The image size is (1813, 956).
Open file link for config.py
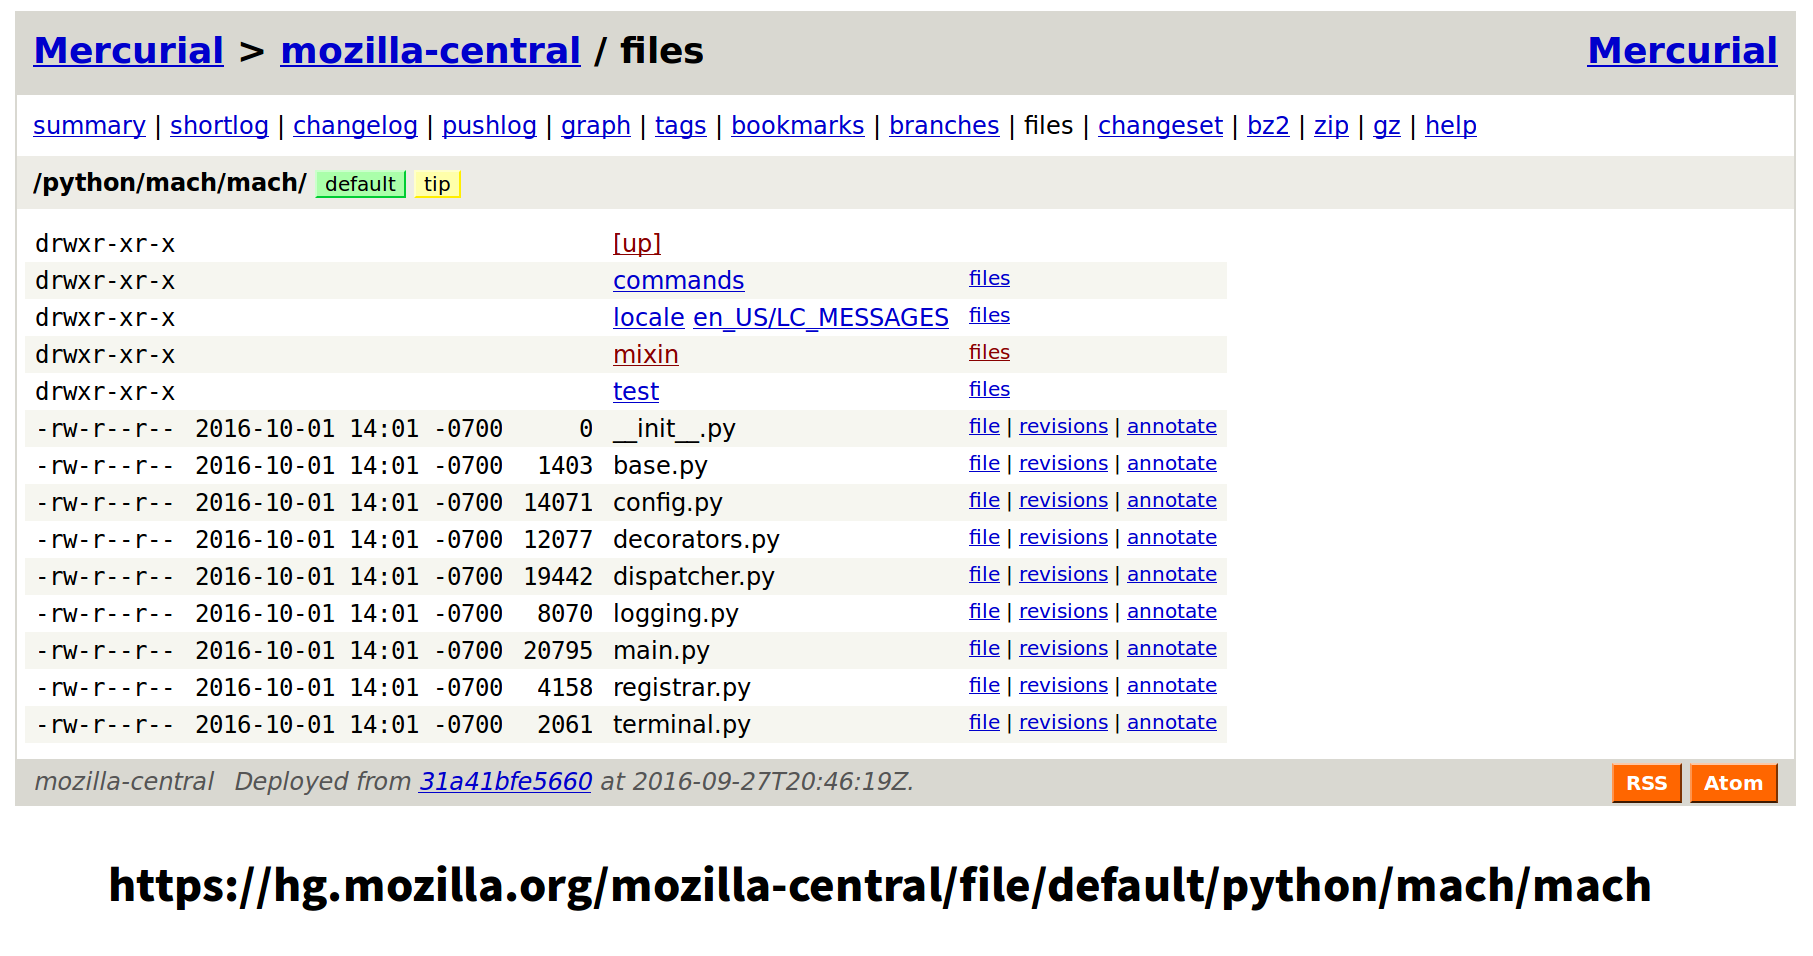[984, 500]
